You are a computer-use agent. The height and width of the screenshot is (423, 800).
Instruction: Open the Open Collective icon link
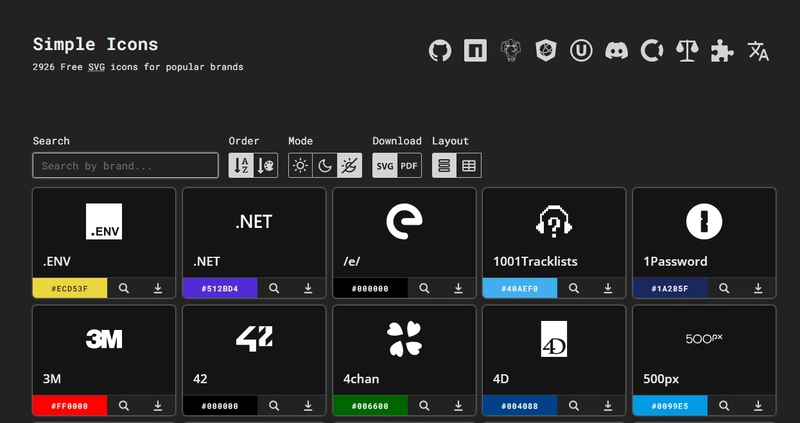pos(652,51)
